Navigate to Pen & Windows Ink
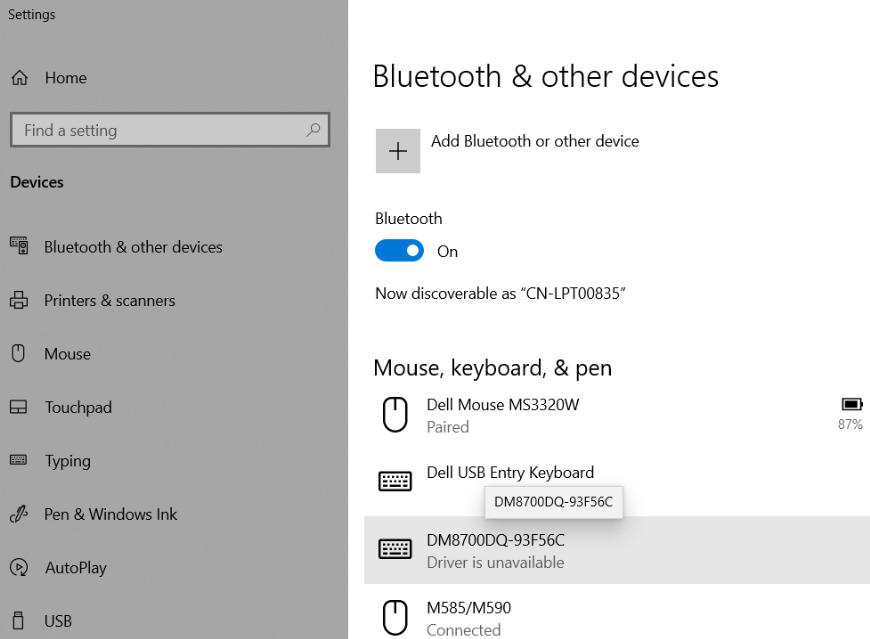 111,514
